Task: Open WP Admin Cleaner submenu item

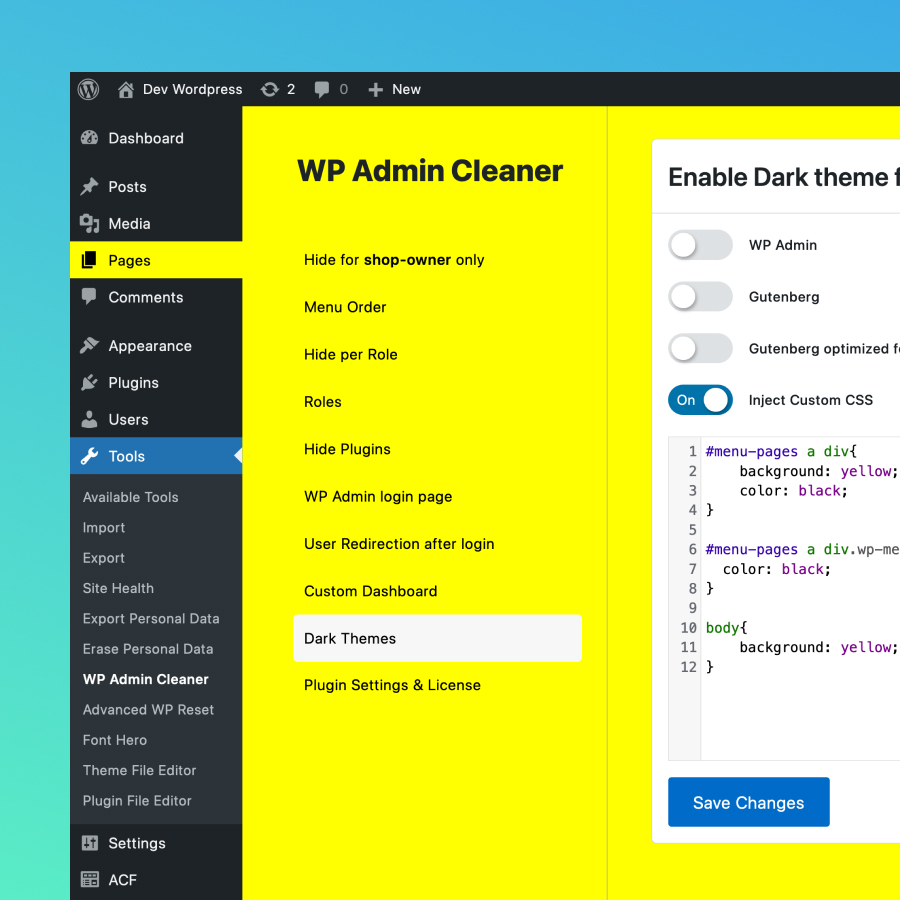Action: pos(145,679)
